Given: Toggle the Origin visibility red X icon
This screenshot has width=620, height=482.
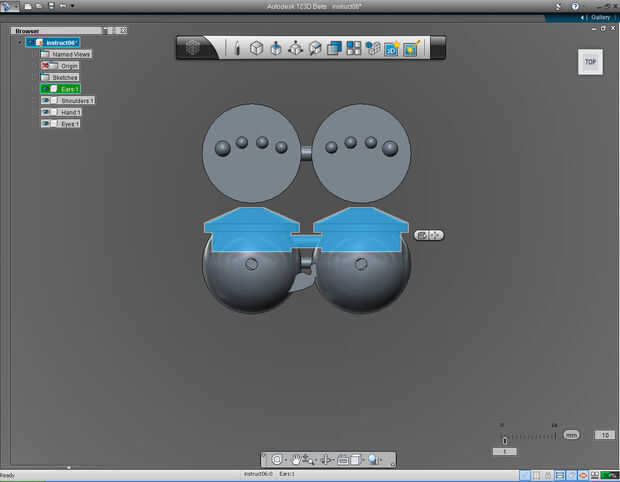Looking at the screenshot, I should pyautogui.click(x=45, y=66).
